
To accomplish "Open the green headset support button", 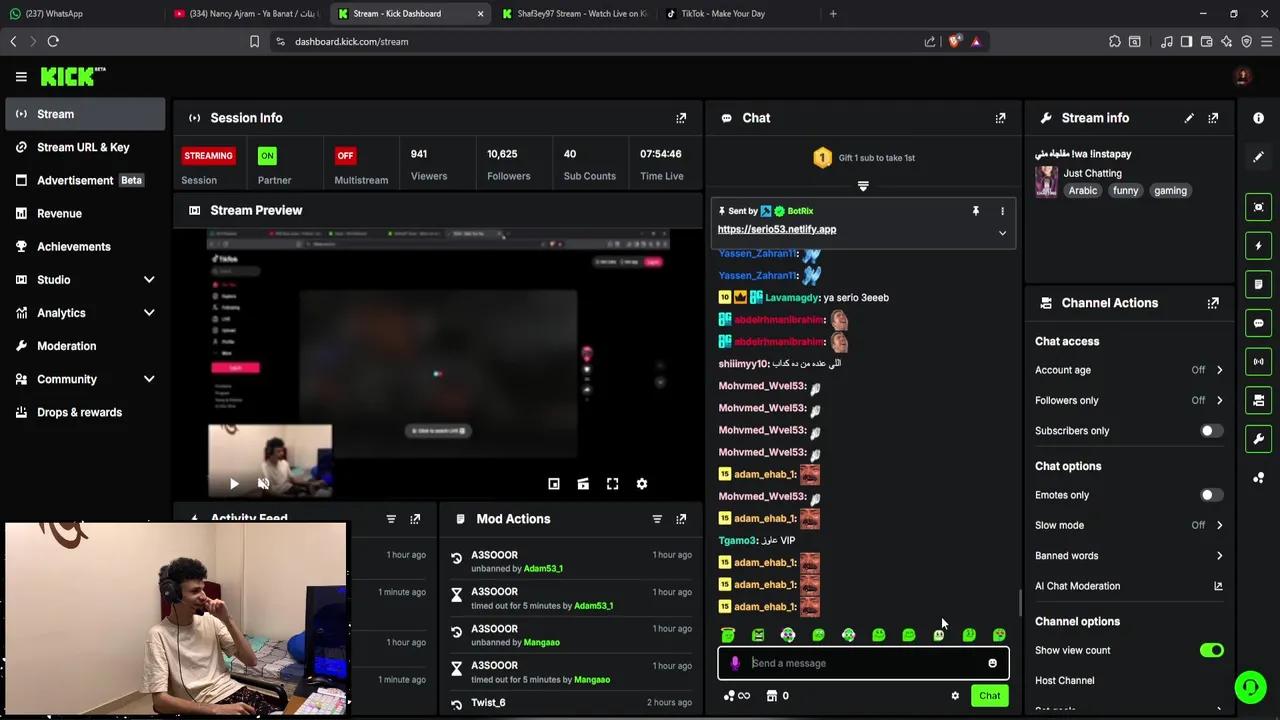I will (1250, 687).
